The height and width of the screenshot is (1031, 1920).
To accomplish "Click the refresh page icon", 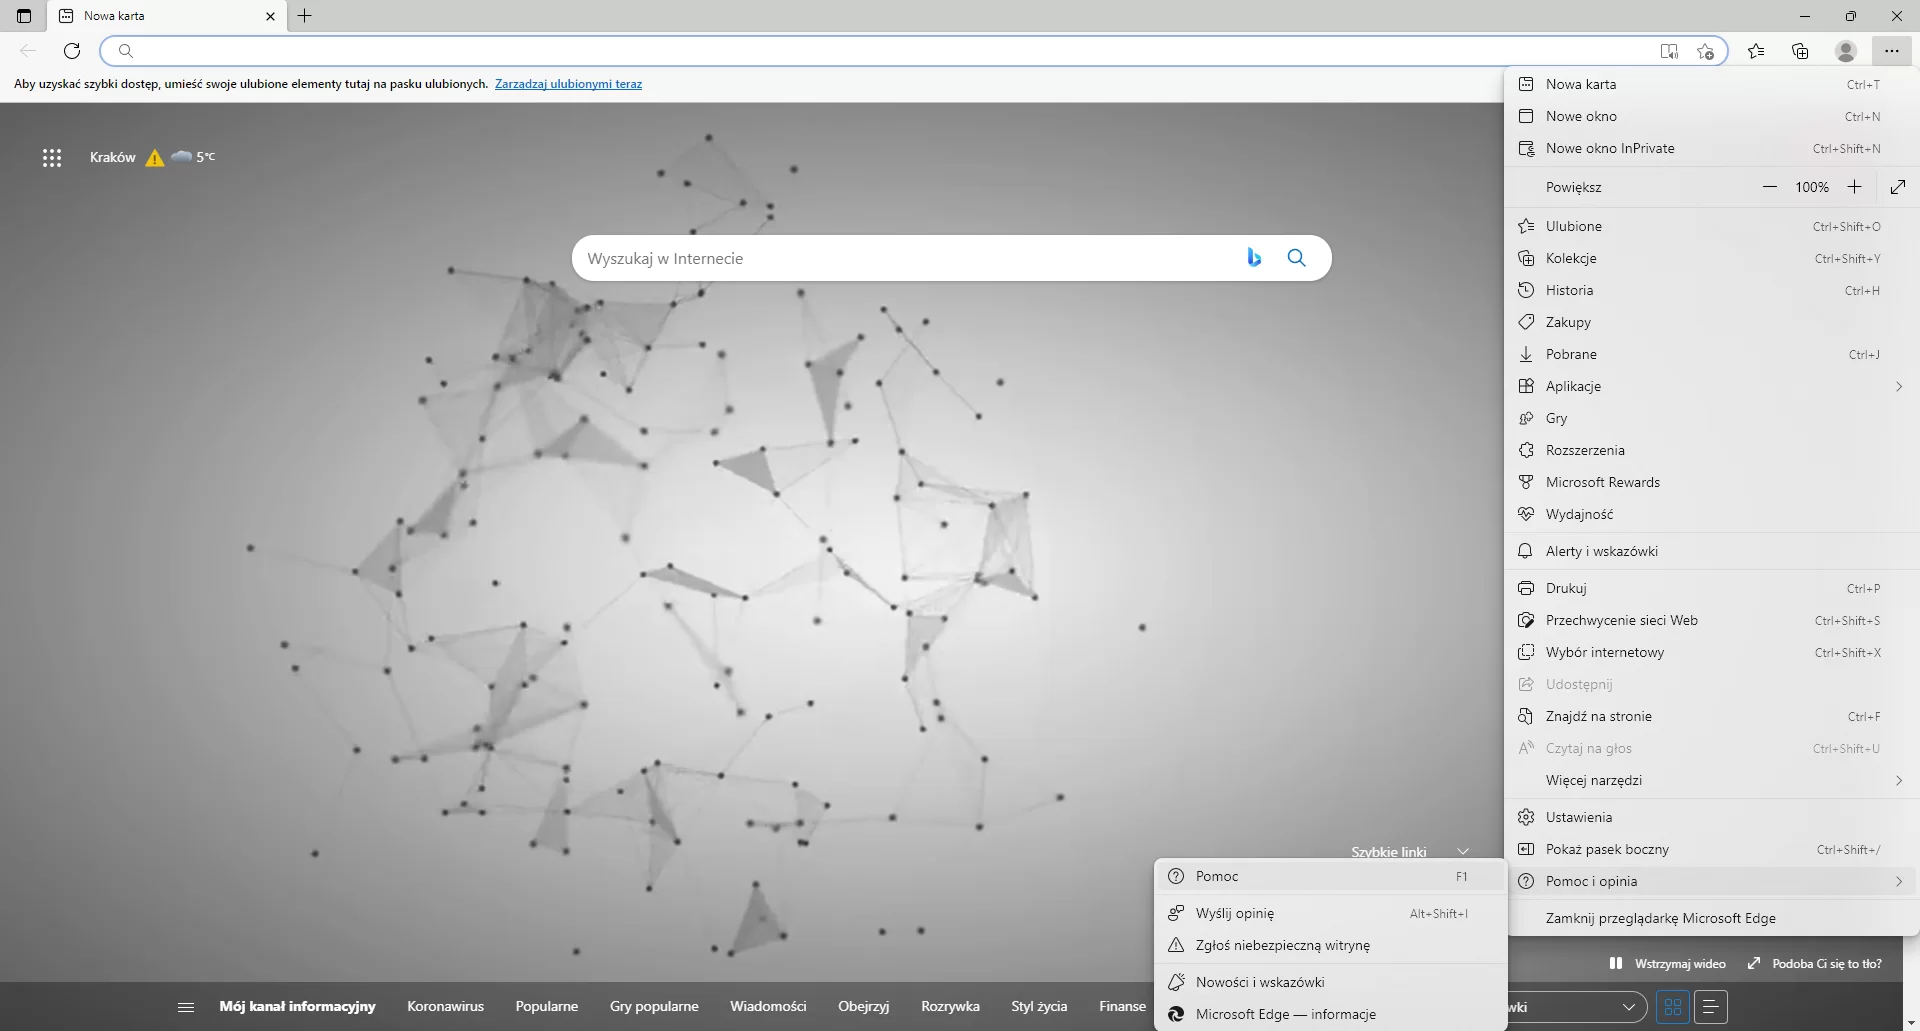I will point(72,51).
